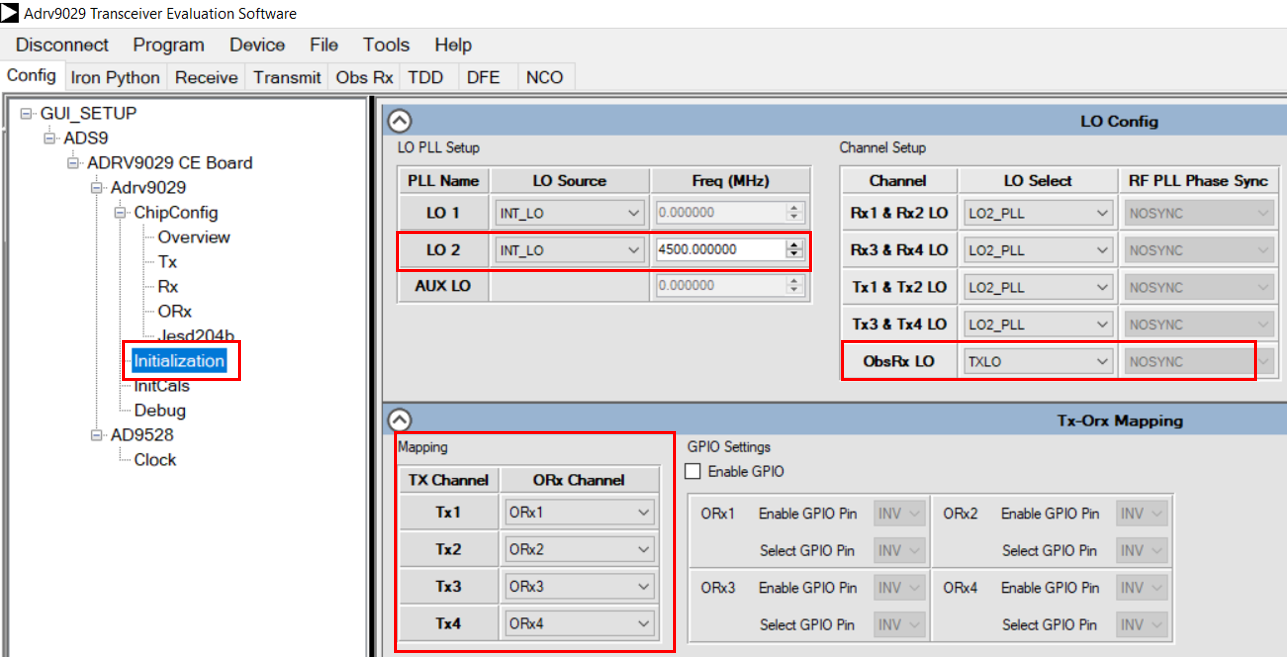Click the Freq (MHz) column header
Viewport: 1287px width, 657px height.
pyautogui.click(x=729, y=181)
